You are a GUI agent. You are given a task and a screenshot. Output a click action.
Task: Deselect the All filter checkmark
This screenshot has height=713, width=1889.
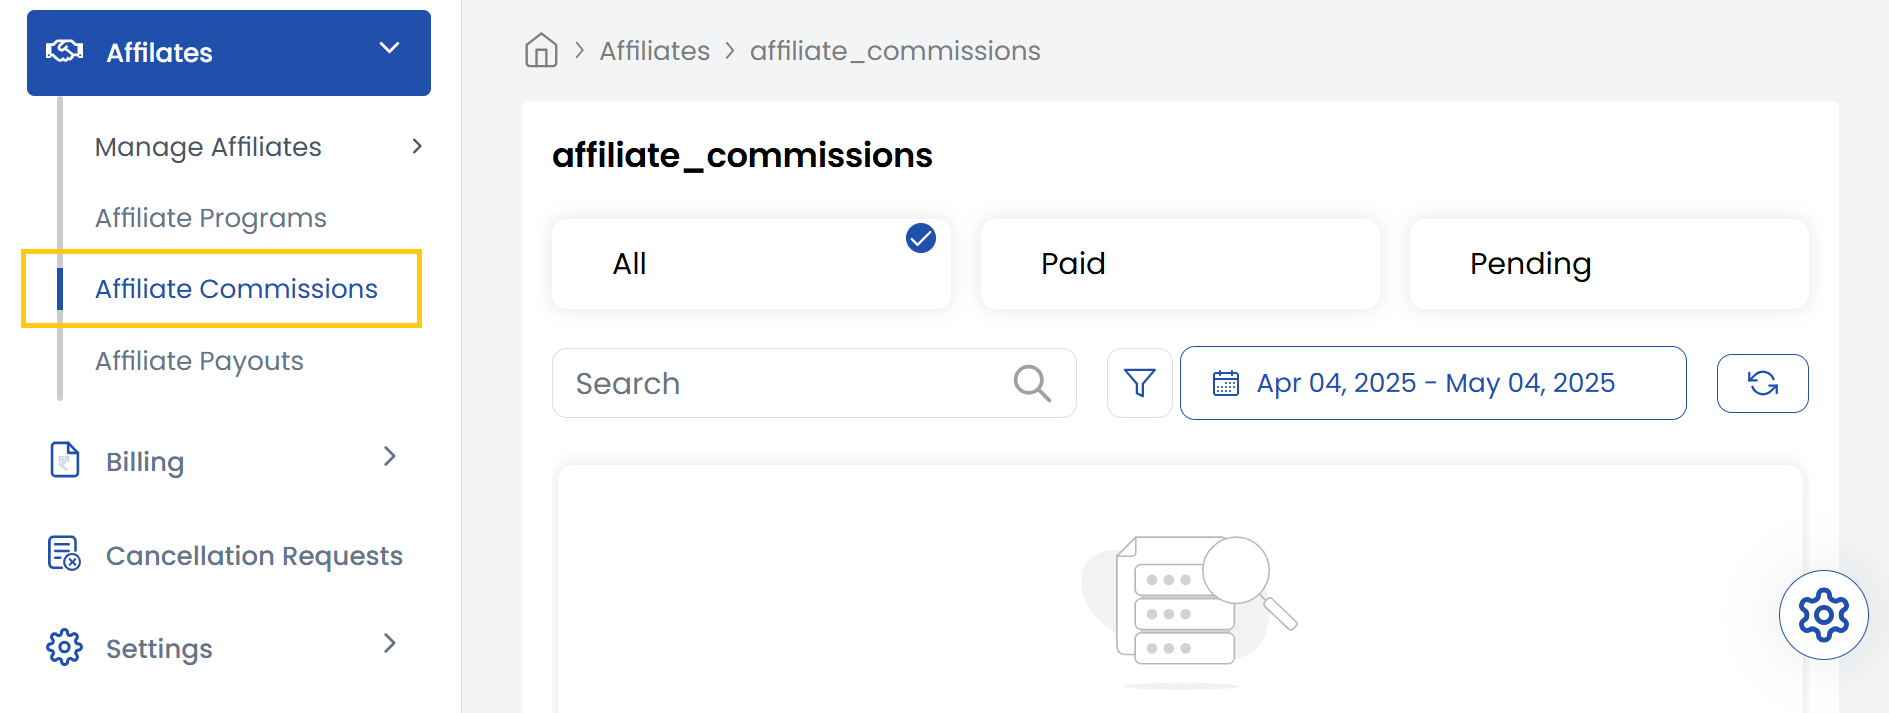coord(920,238)
